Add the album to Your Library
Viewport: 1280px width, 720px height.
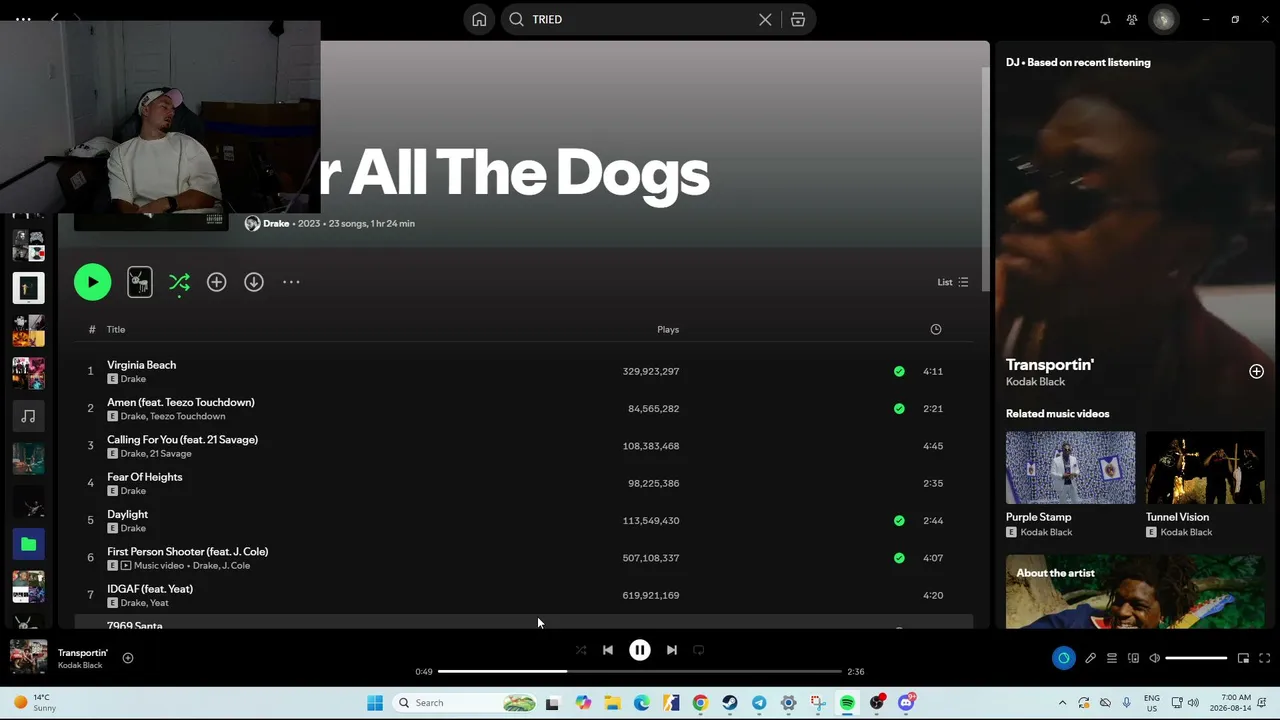[216, 282]
